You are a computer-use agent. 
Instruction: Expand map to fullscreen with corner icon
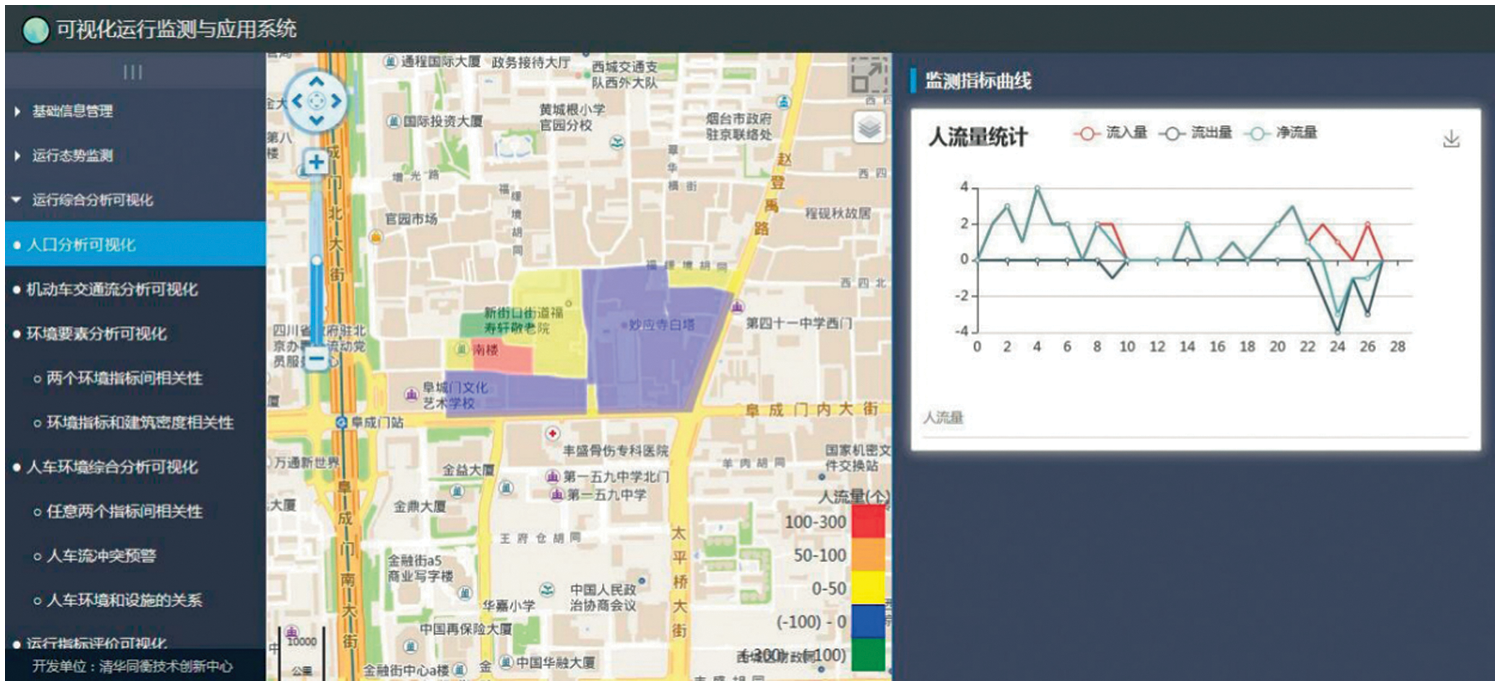click(x=869, y=76)
